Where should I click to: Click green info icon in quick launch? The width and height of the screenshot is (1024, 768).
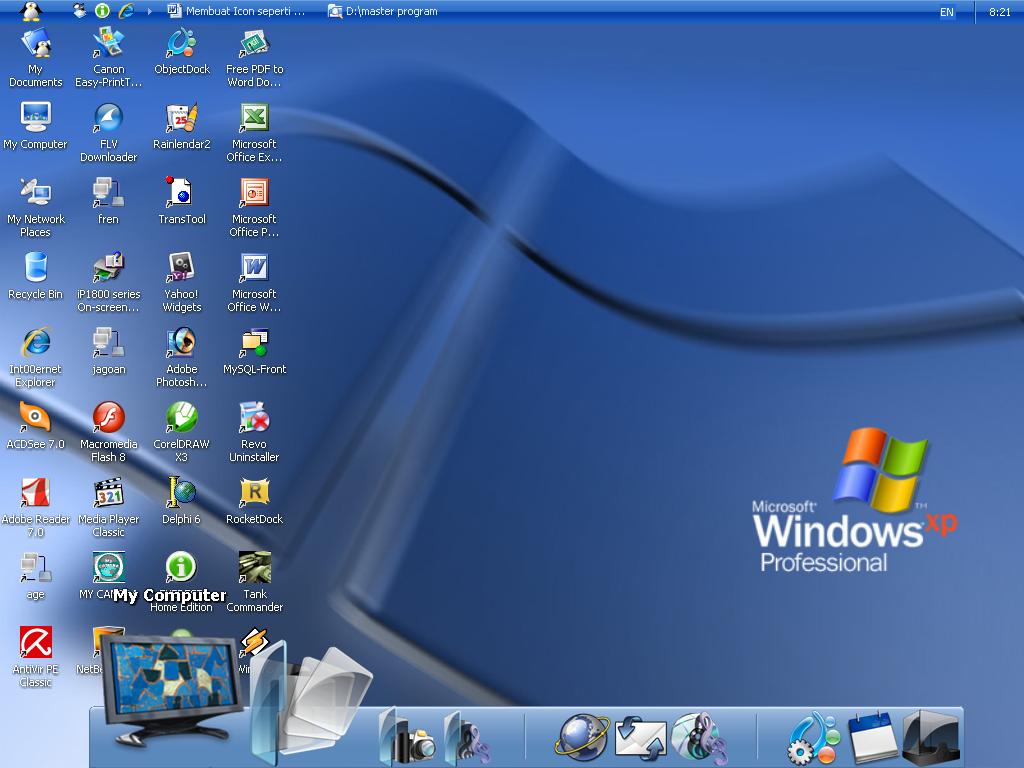pos(102,11)
